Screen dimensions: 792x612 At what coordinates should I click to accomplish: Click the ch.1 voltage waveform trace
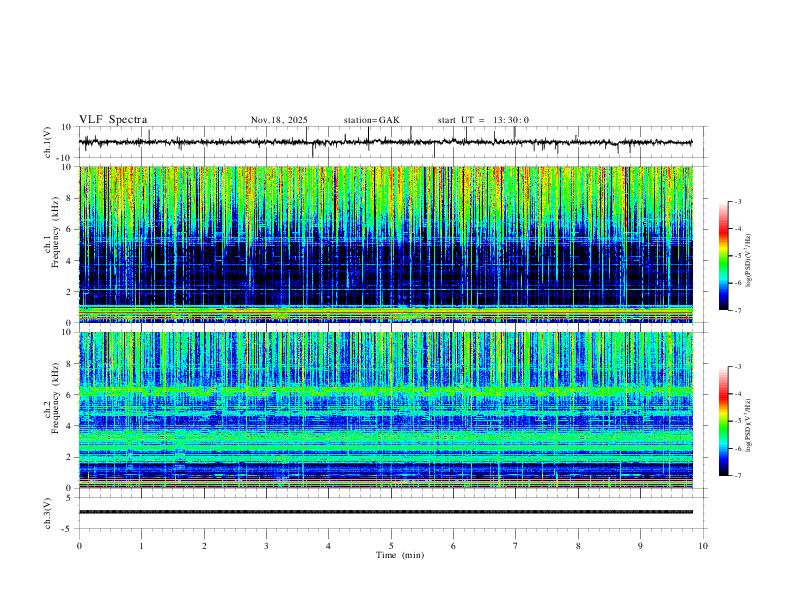(x=386, y=142)
